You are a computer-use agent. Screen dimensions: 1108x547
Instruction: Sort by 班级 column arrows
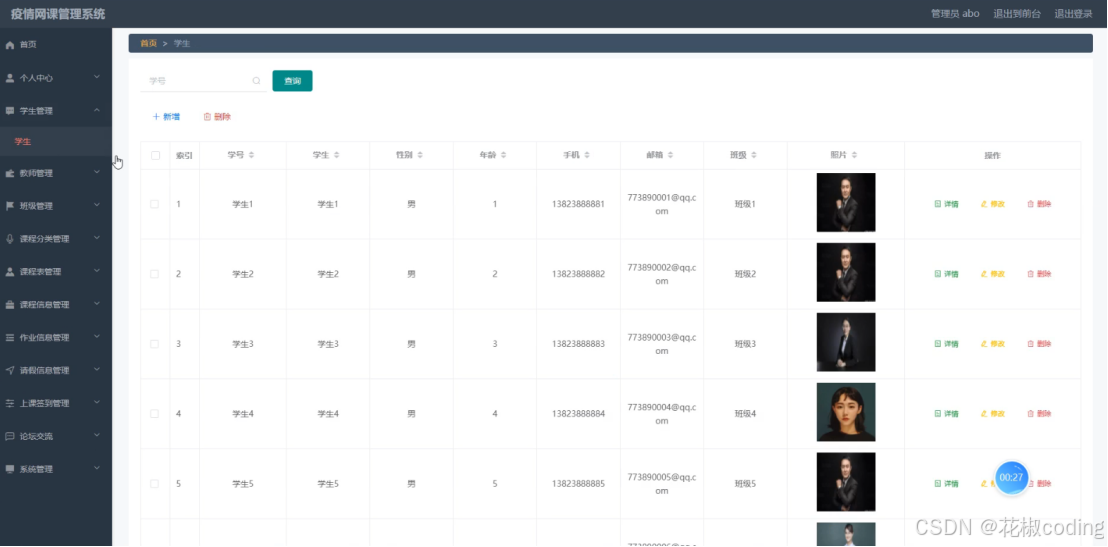(x=753, y=155)
